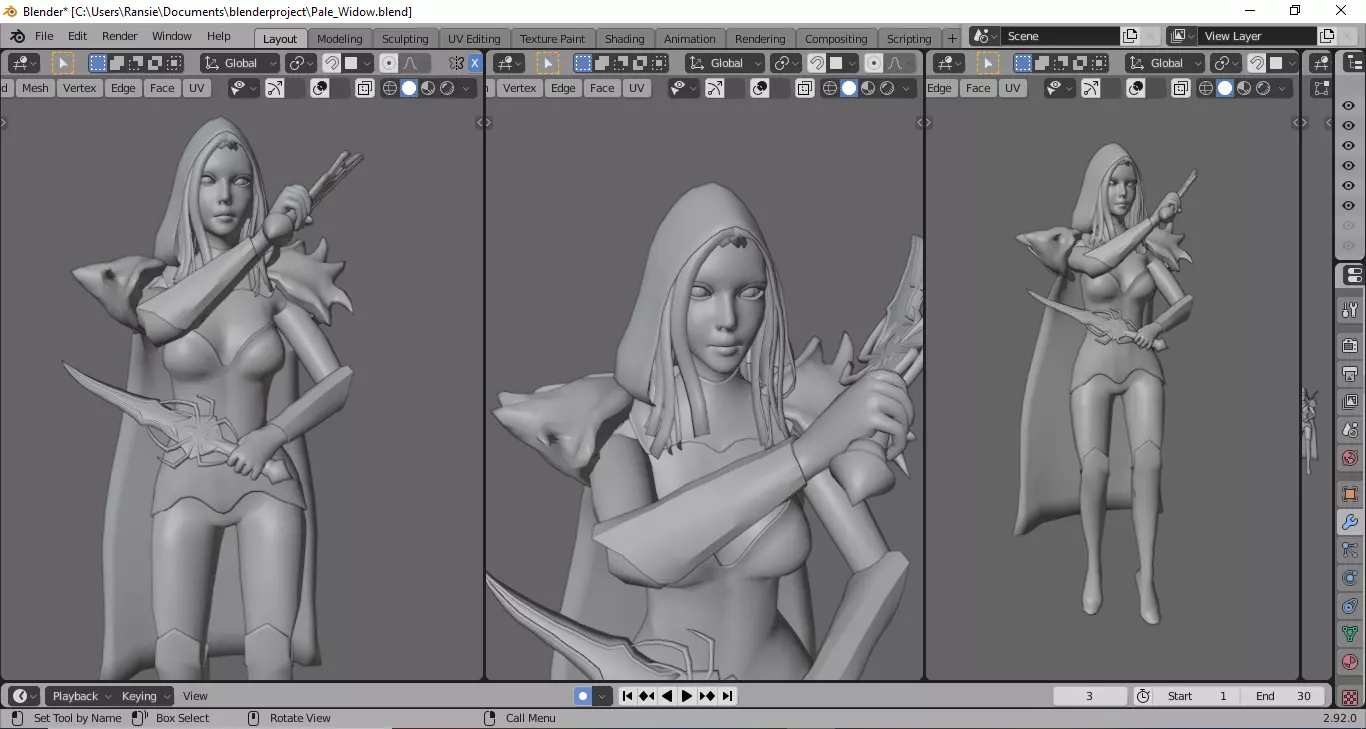Switch to the Sculpting workspace tab
Viewport: 1366px width, 729px height.
tap(405, 38)
